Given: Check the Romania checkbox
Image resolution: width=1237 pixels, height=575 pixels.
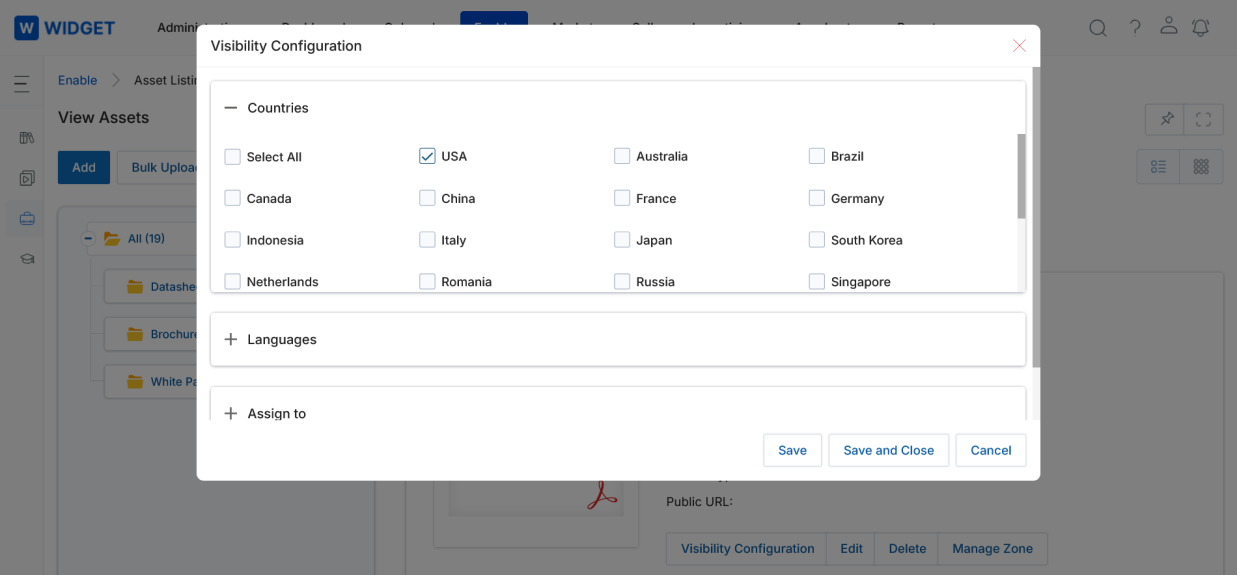Looking at the screenshot, I should [428, 282].
